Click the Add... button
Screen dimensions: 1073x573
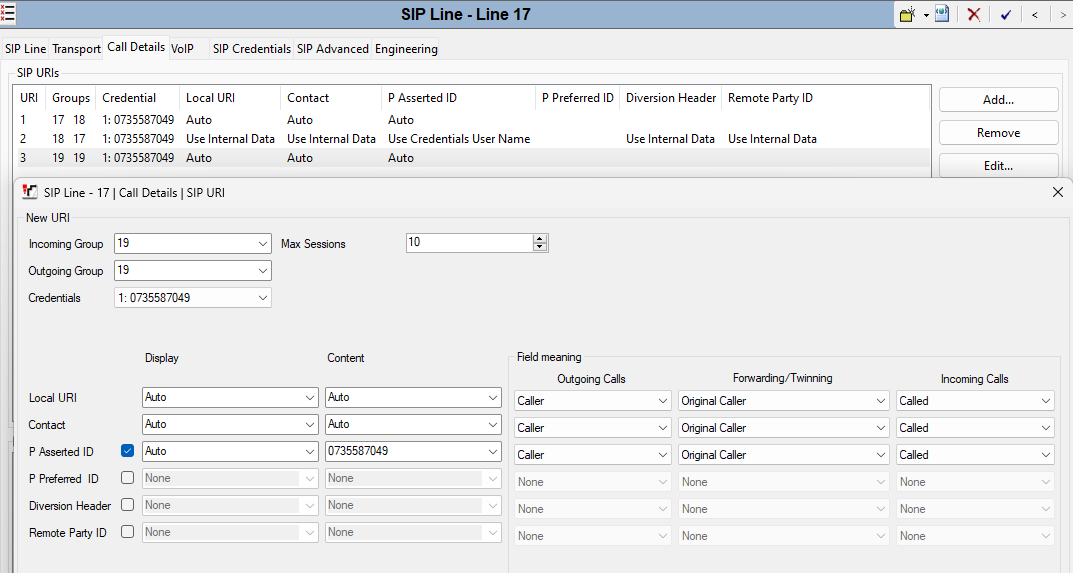click(998, 100)
